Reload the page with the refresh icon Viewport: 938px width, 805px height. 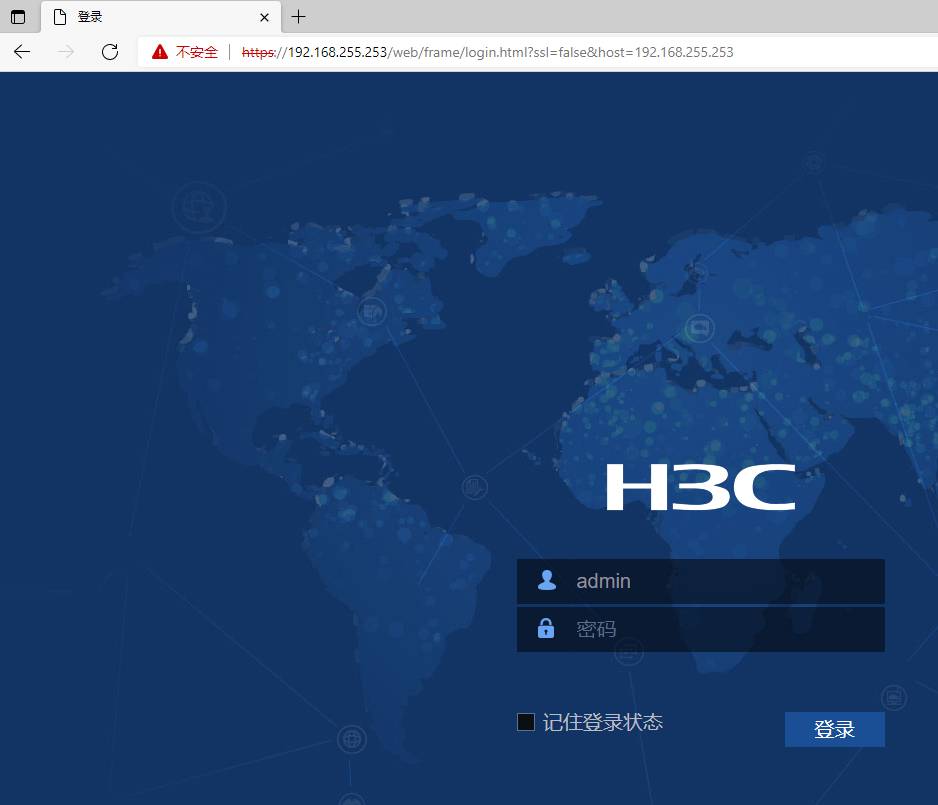point(110,52)
